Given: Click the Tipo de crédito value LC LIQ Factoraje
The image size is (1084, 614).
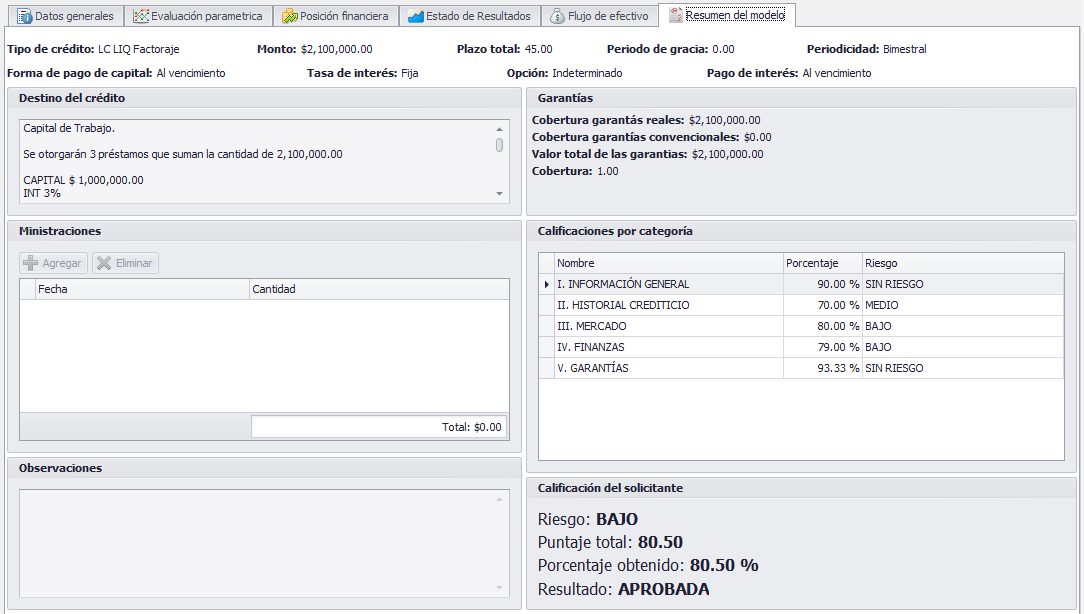Looking at the screenshot, I should (138, 49).
